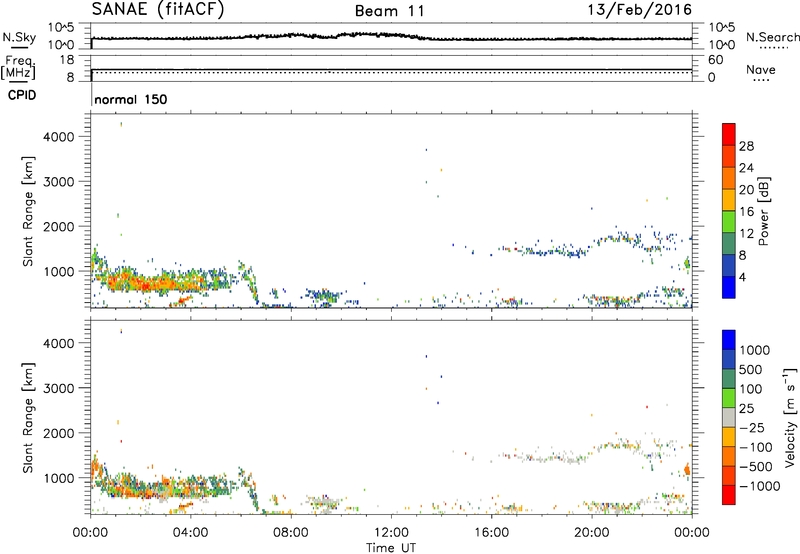Click the frequency axis '18' tick label
The image size is (800, 554).
(66, 60)
